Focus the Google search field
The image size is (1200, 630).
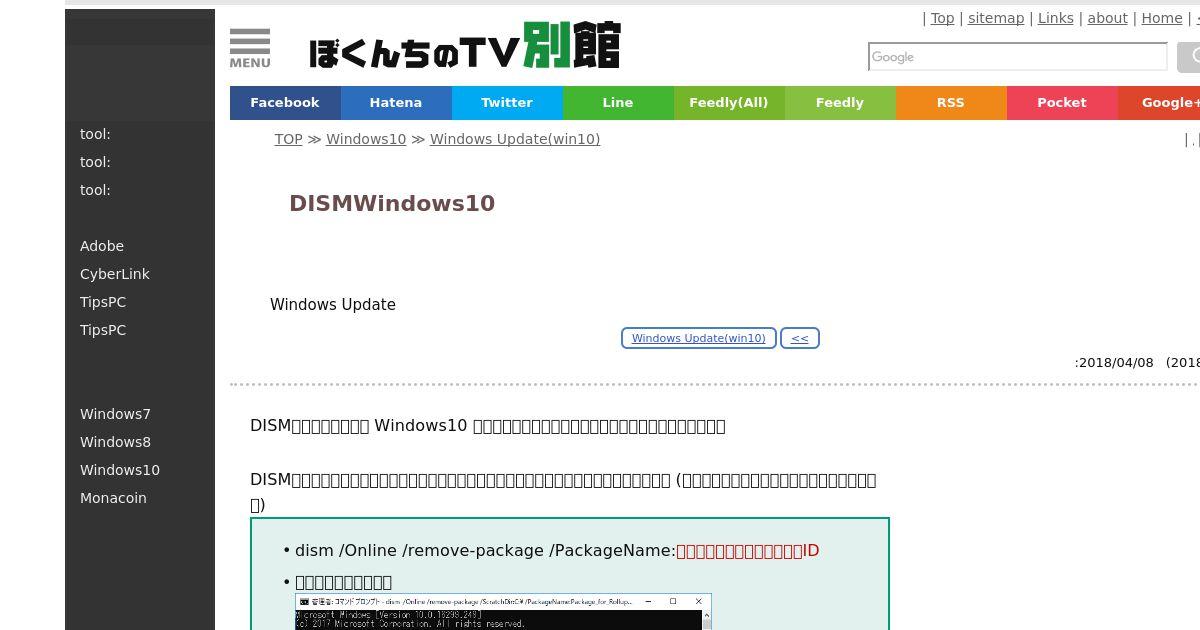pyautogui.click(x=1018, y=57)
